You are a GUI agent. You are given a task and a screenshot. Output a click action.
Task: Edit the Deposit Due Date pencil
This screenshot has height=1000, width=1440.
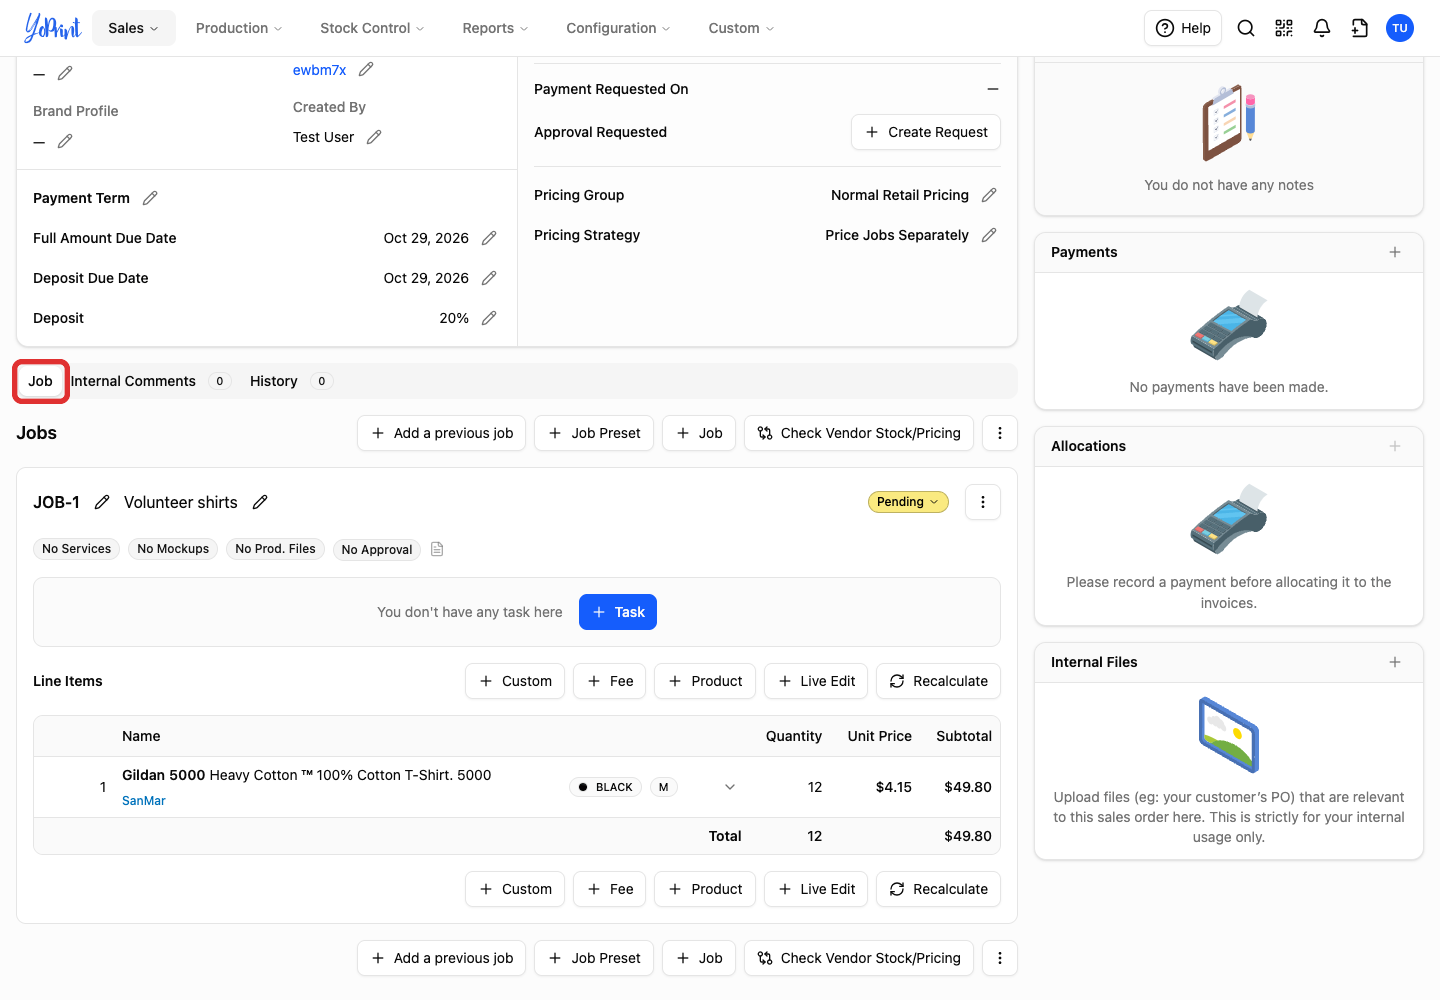pyautogui.click(x=489, y=278)
